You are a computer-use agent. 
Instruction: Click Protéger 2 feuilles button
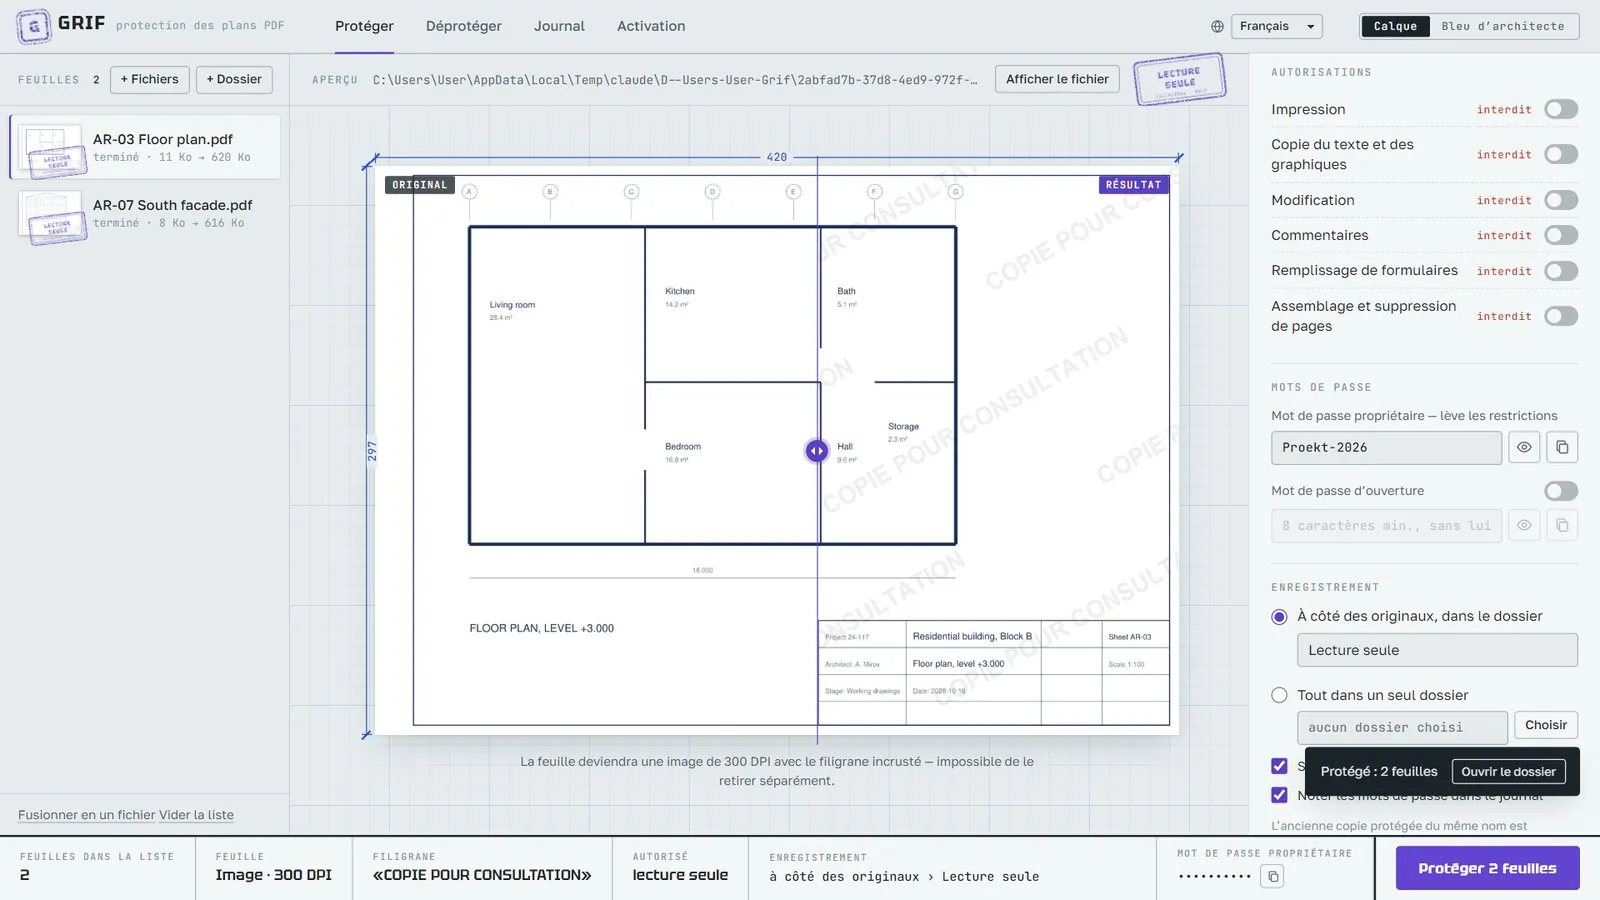click(x=1487, y=868)
